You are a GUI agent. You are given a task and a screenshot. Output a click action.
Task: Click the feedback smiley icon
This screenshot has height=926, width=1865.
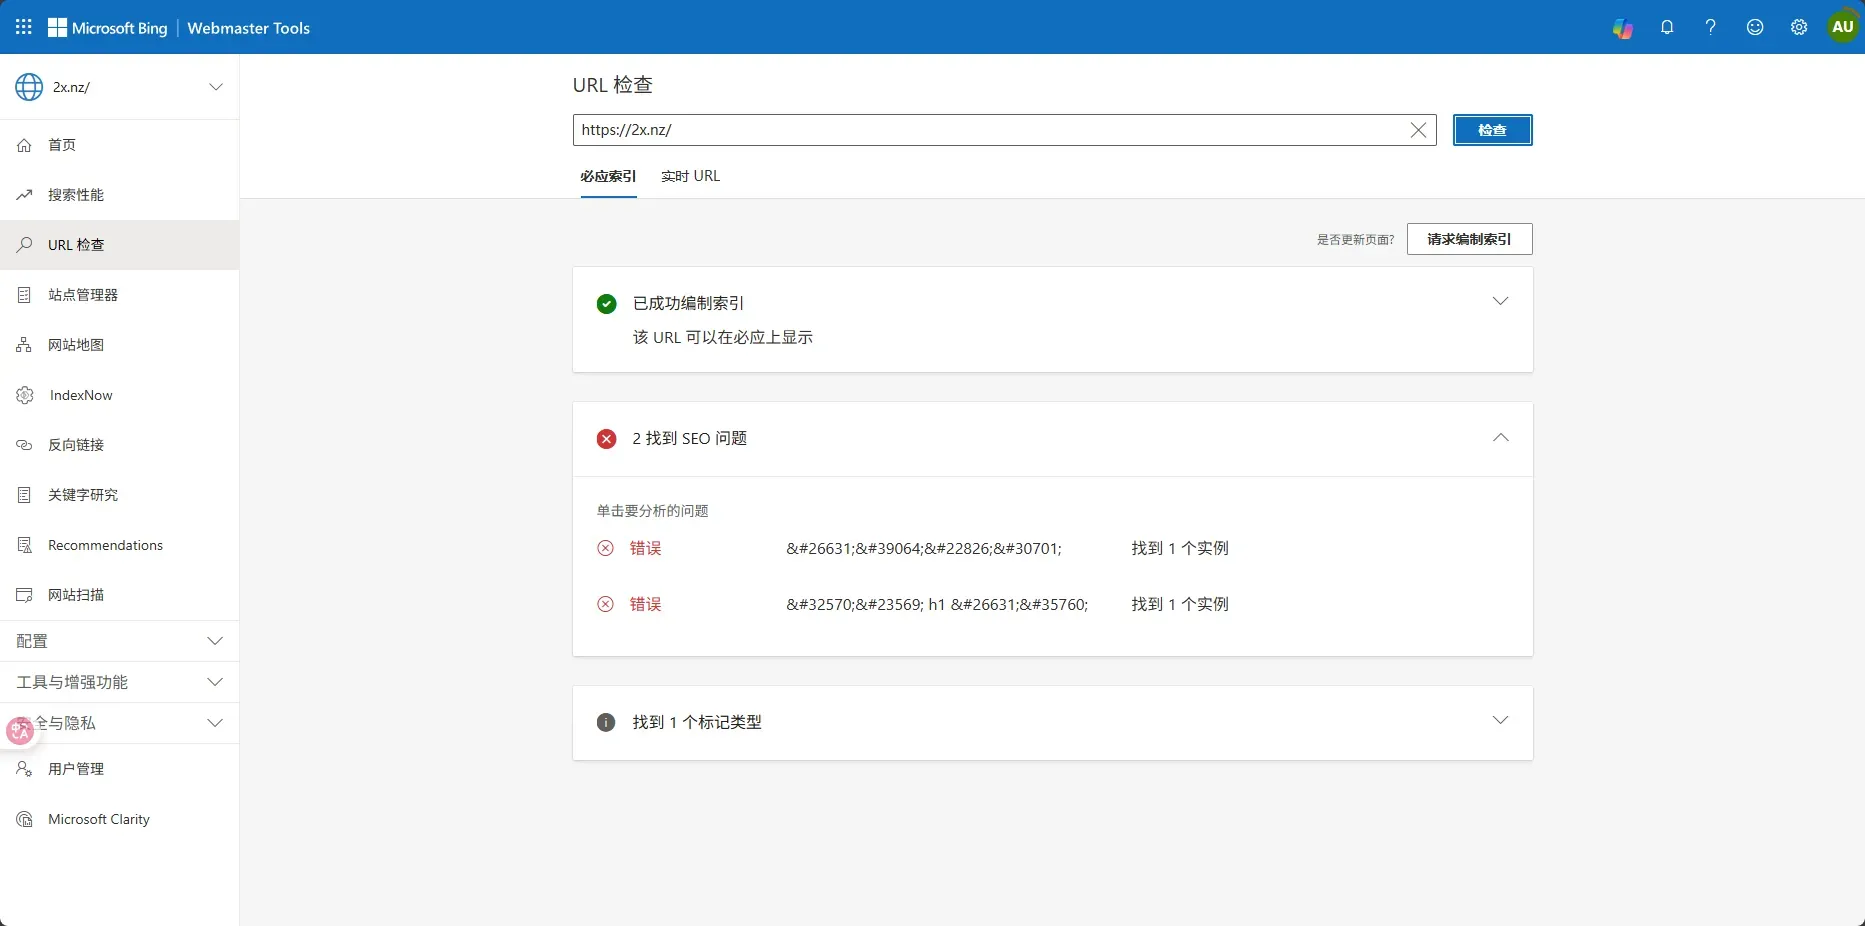1755,28
